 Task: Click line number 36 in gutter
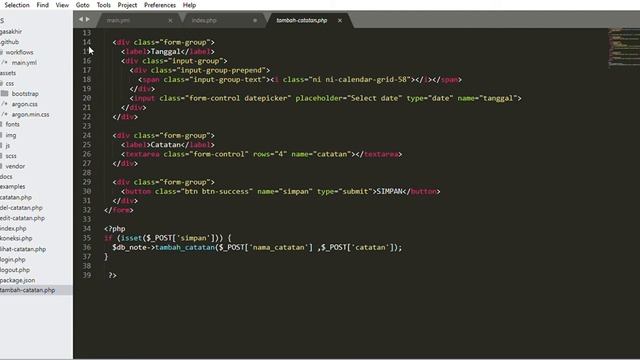click(x=87, y=247)
